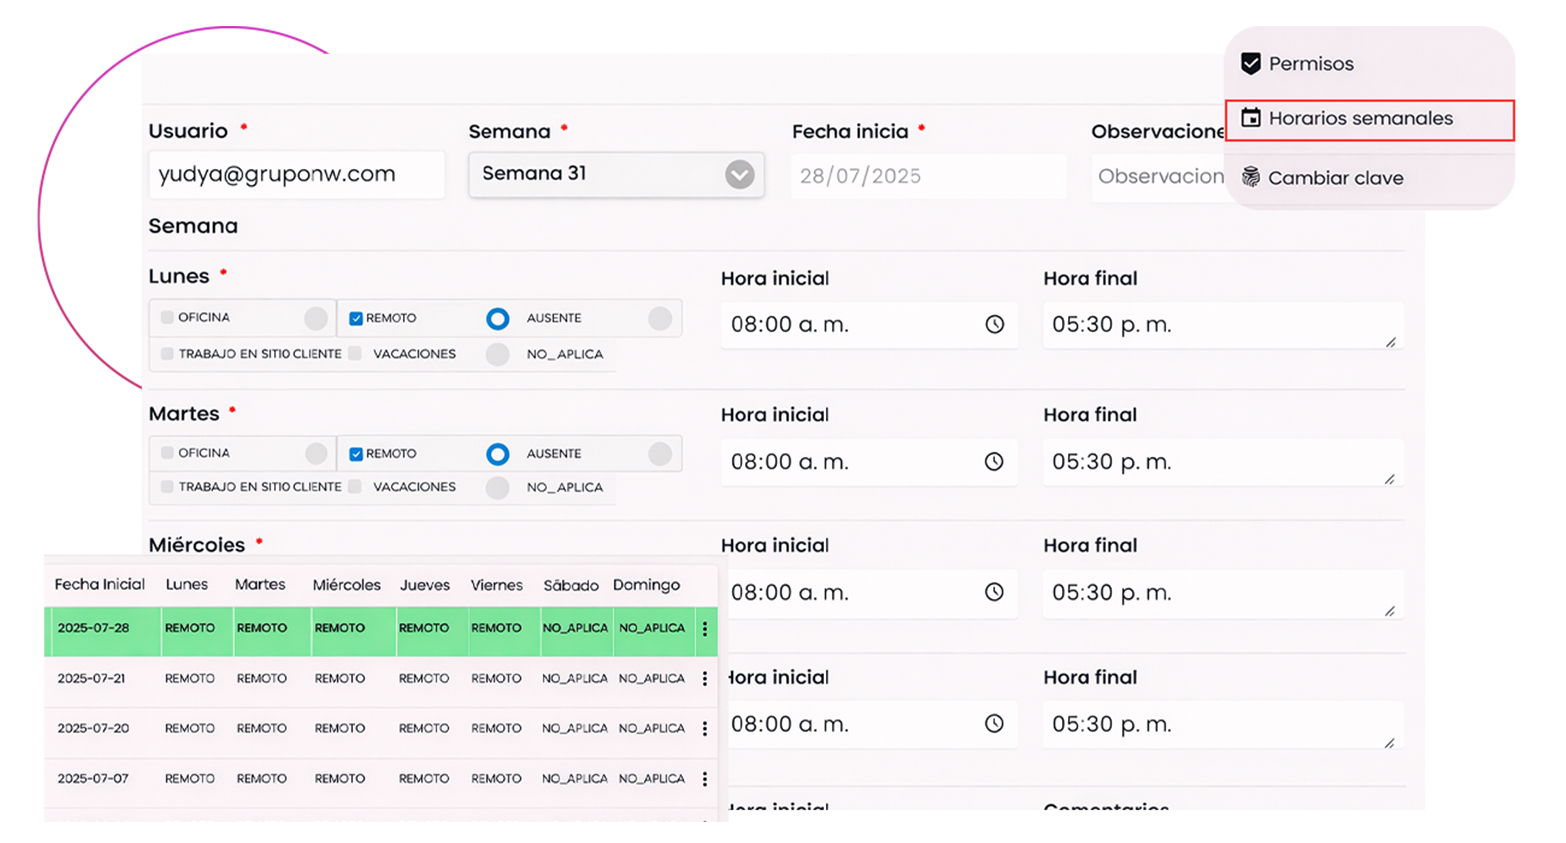This screenshot has width=1566, height=843.
Task: Check the OFICINA checkbox under Martes
Action: (167, 453)
